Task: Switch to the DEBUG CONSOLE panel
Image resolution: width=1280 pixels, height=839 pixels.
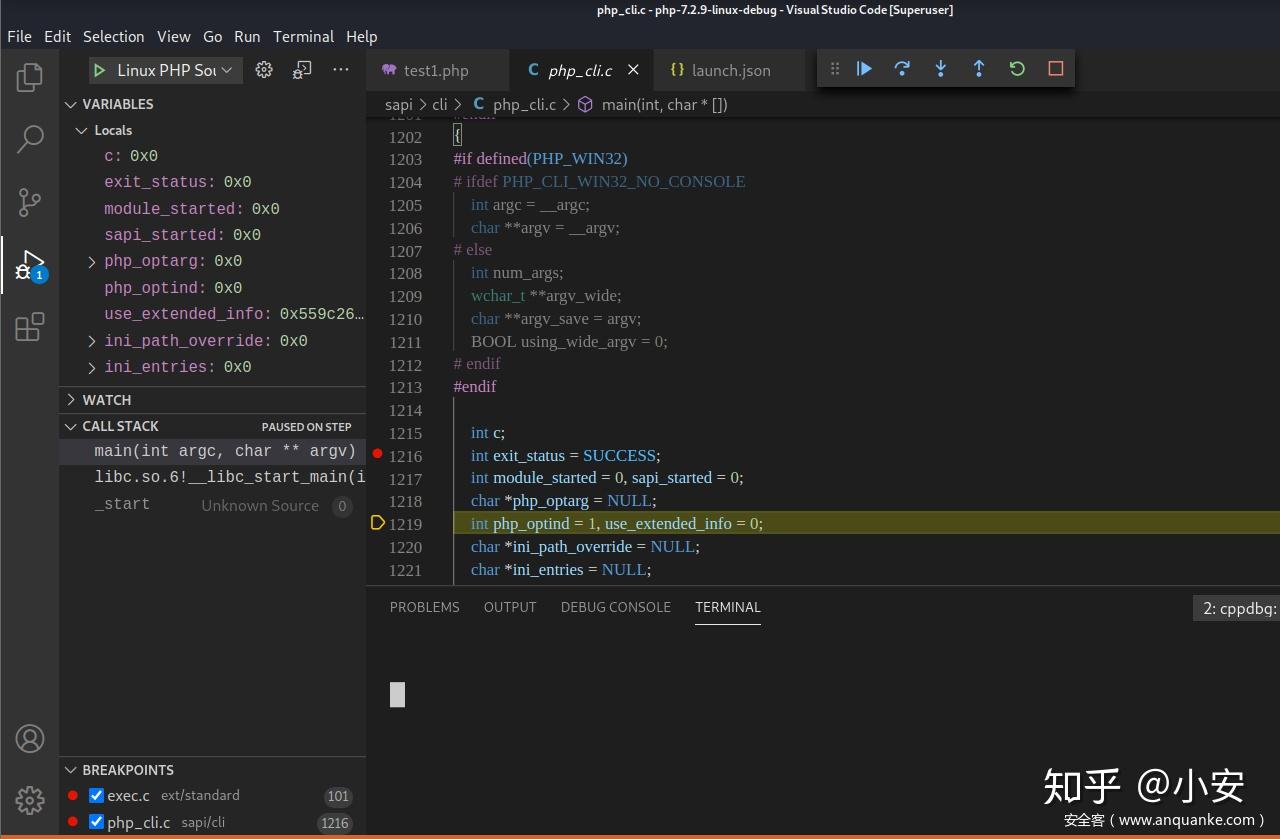Action: [x=615, y=607]
